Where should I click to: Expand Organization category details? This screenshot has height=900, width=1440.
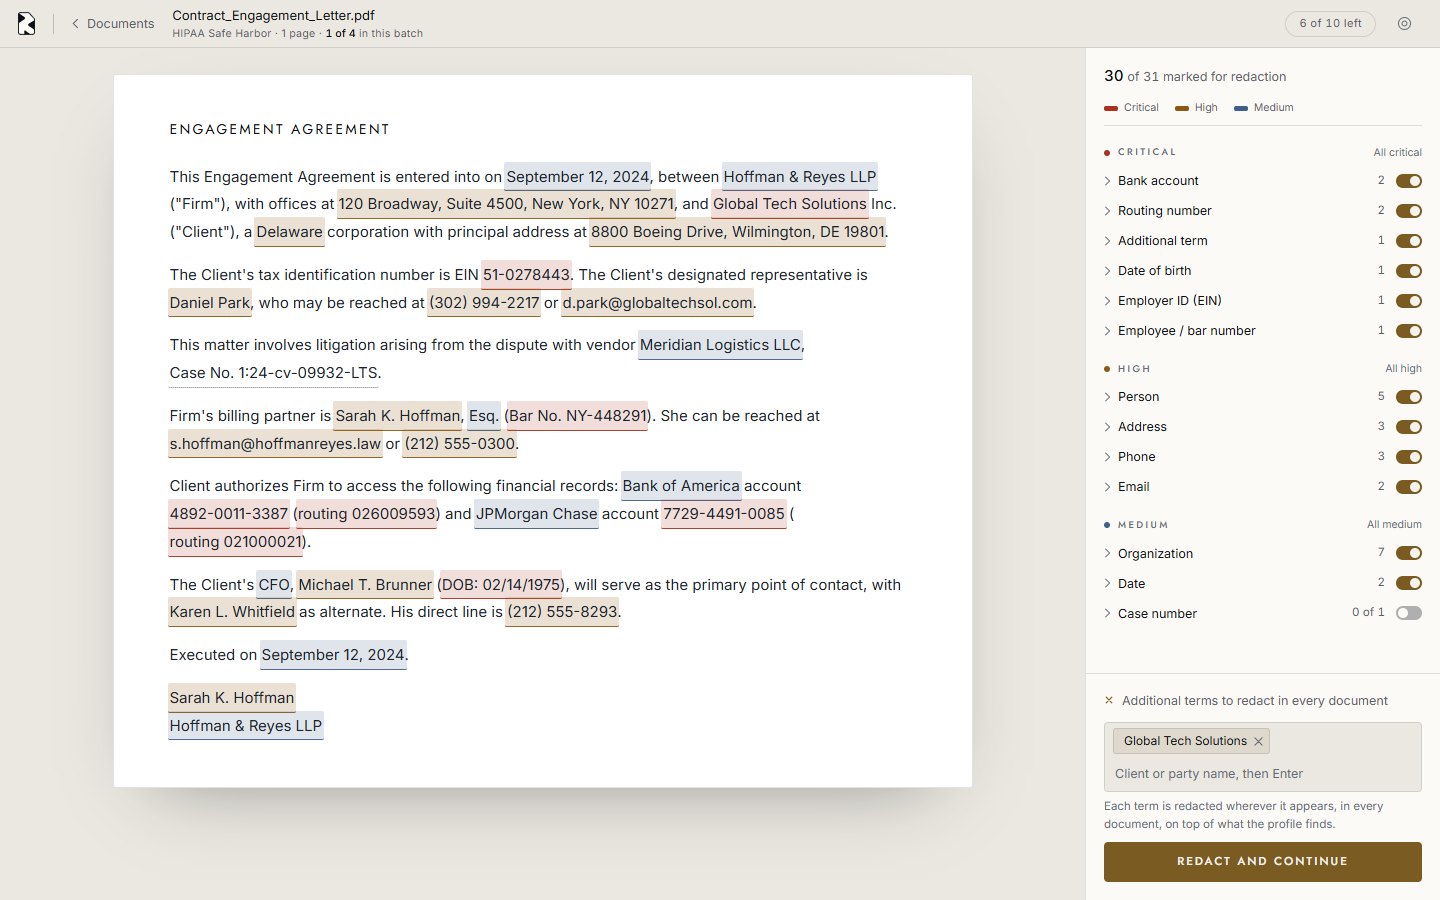pyautogui.click(x=1108, y=553)
